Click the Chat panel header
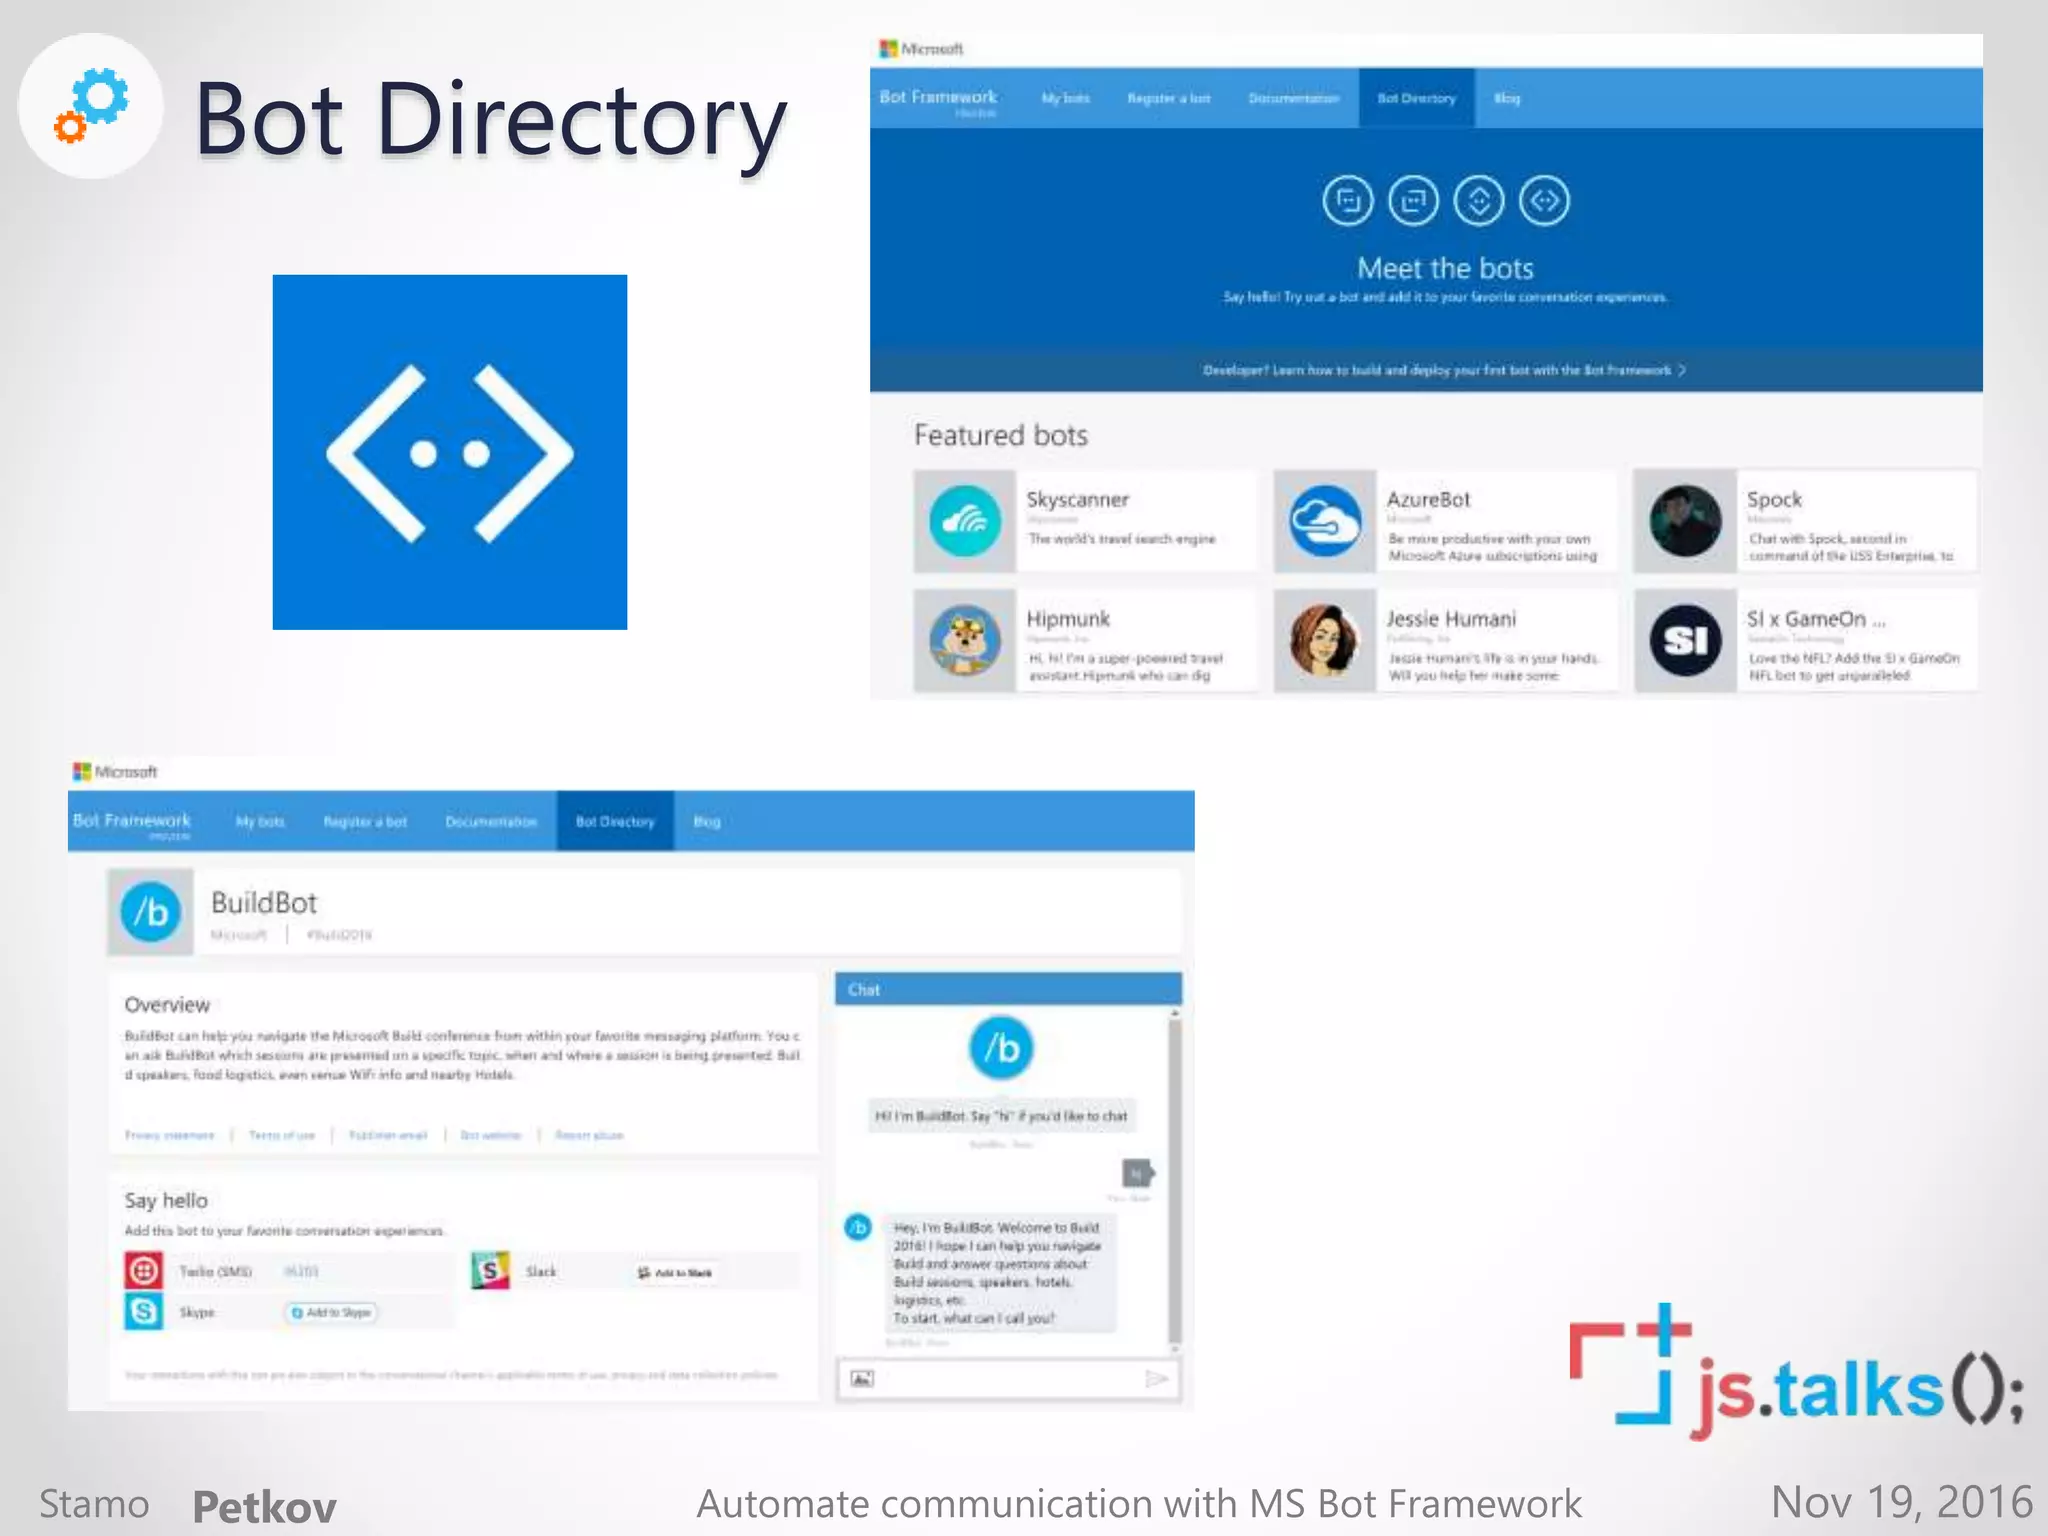This screenshot has width=2048, height=1536. [x=1008, y=989]
